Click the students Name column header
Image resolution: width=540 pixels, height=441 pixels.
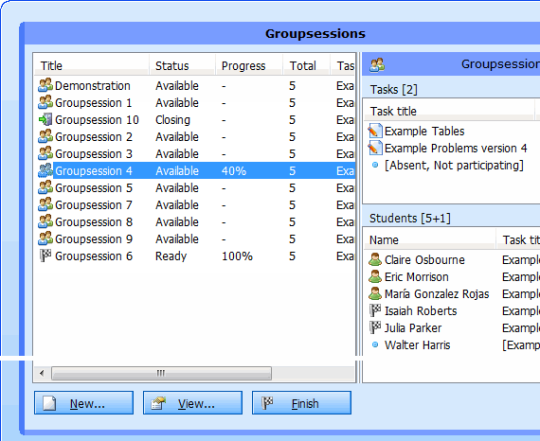pyautogui.click(x=430, y=239)
